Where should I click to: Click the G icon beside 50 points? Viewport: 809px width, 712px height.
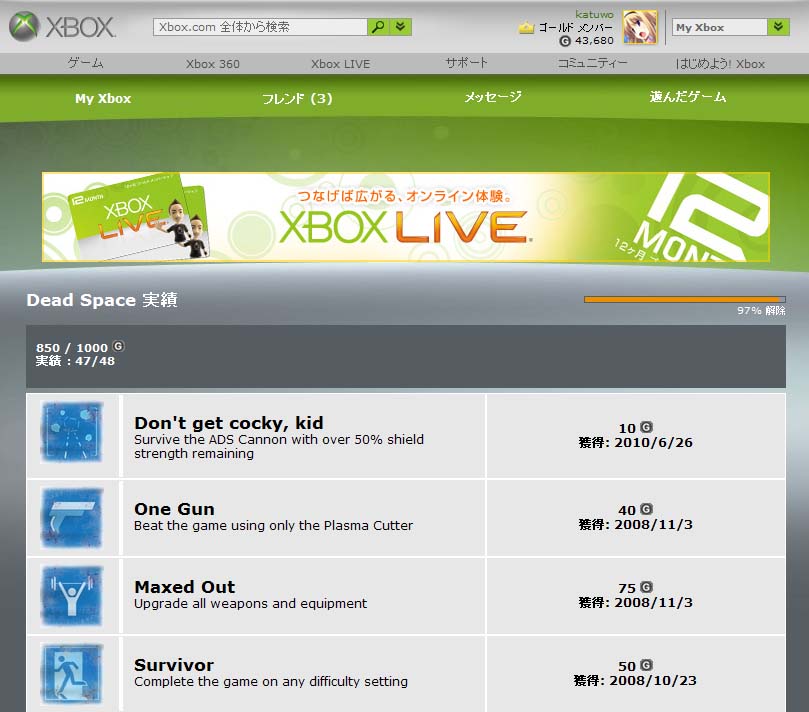[x=646, y=665]
